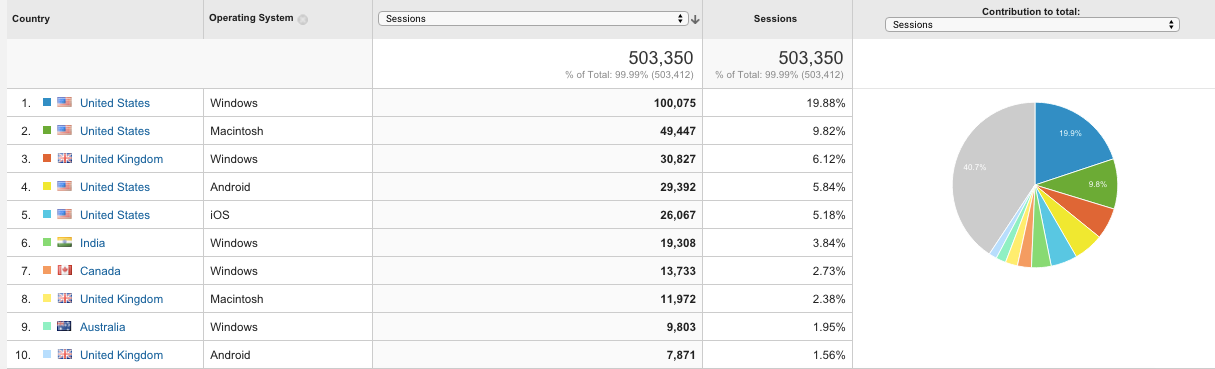The image size is (1215, 369).
Task: Click orange-red swatch for United Kingdom Windows
Action: [47, 159]
